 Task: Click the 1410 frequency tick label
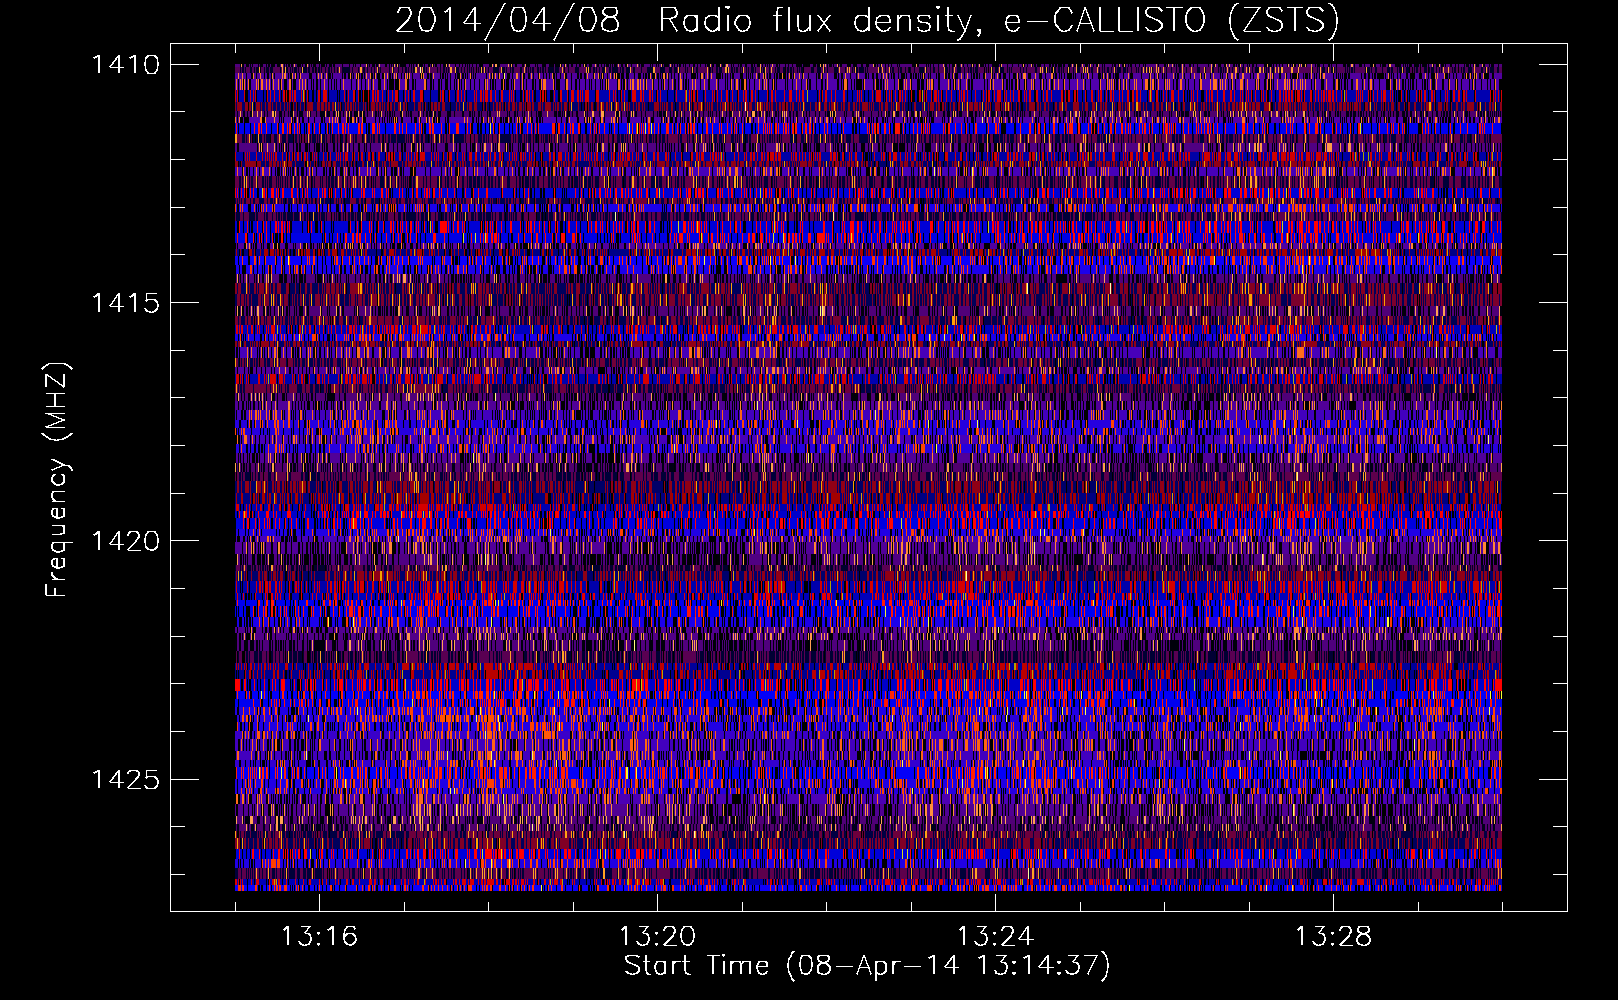click(x=126, y=65)
